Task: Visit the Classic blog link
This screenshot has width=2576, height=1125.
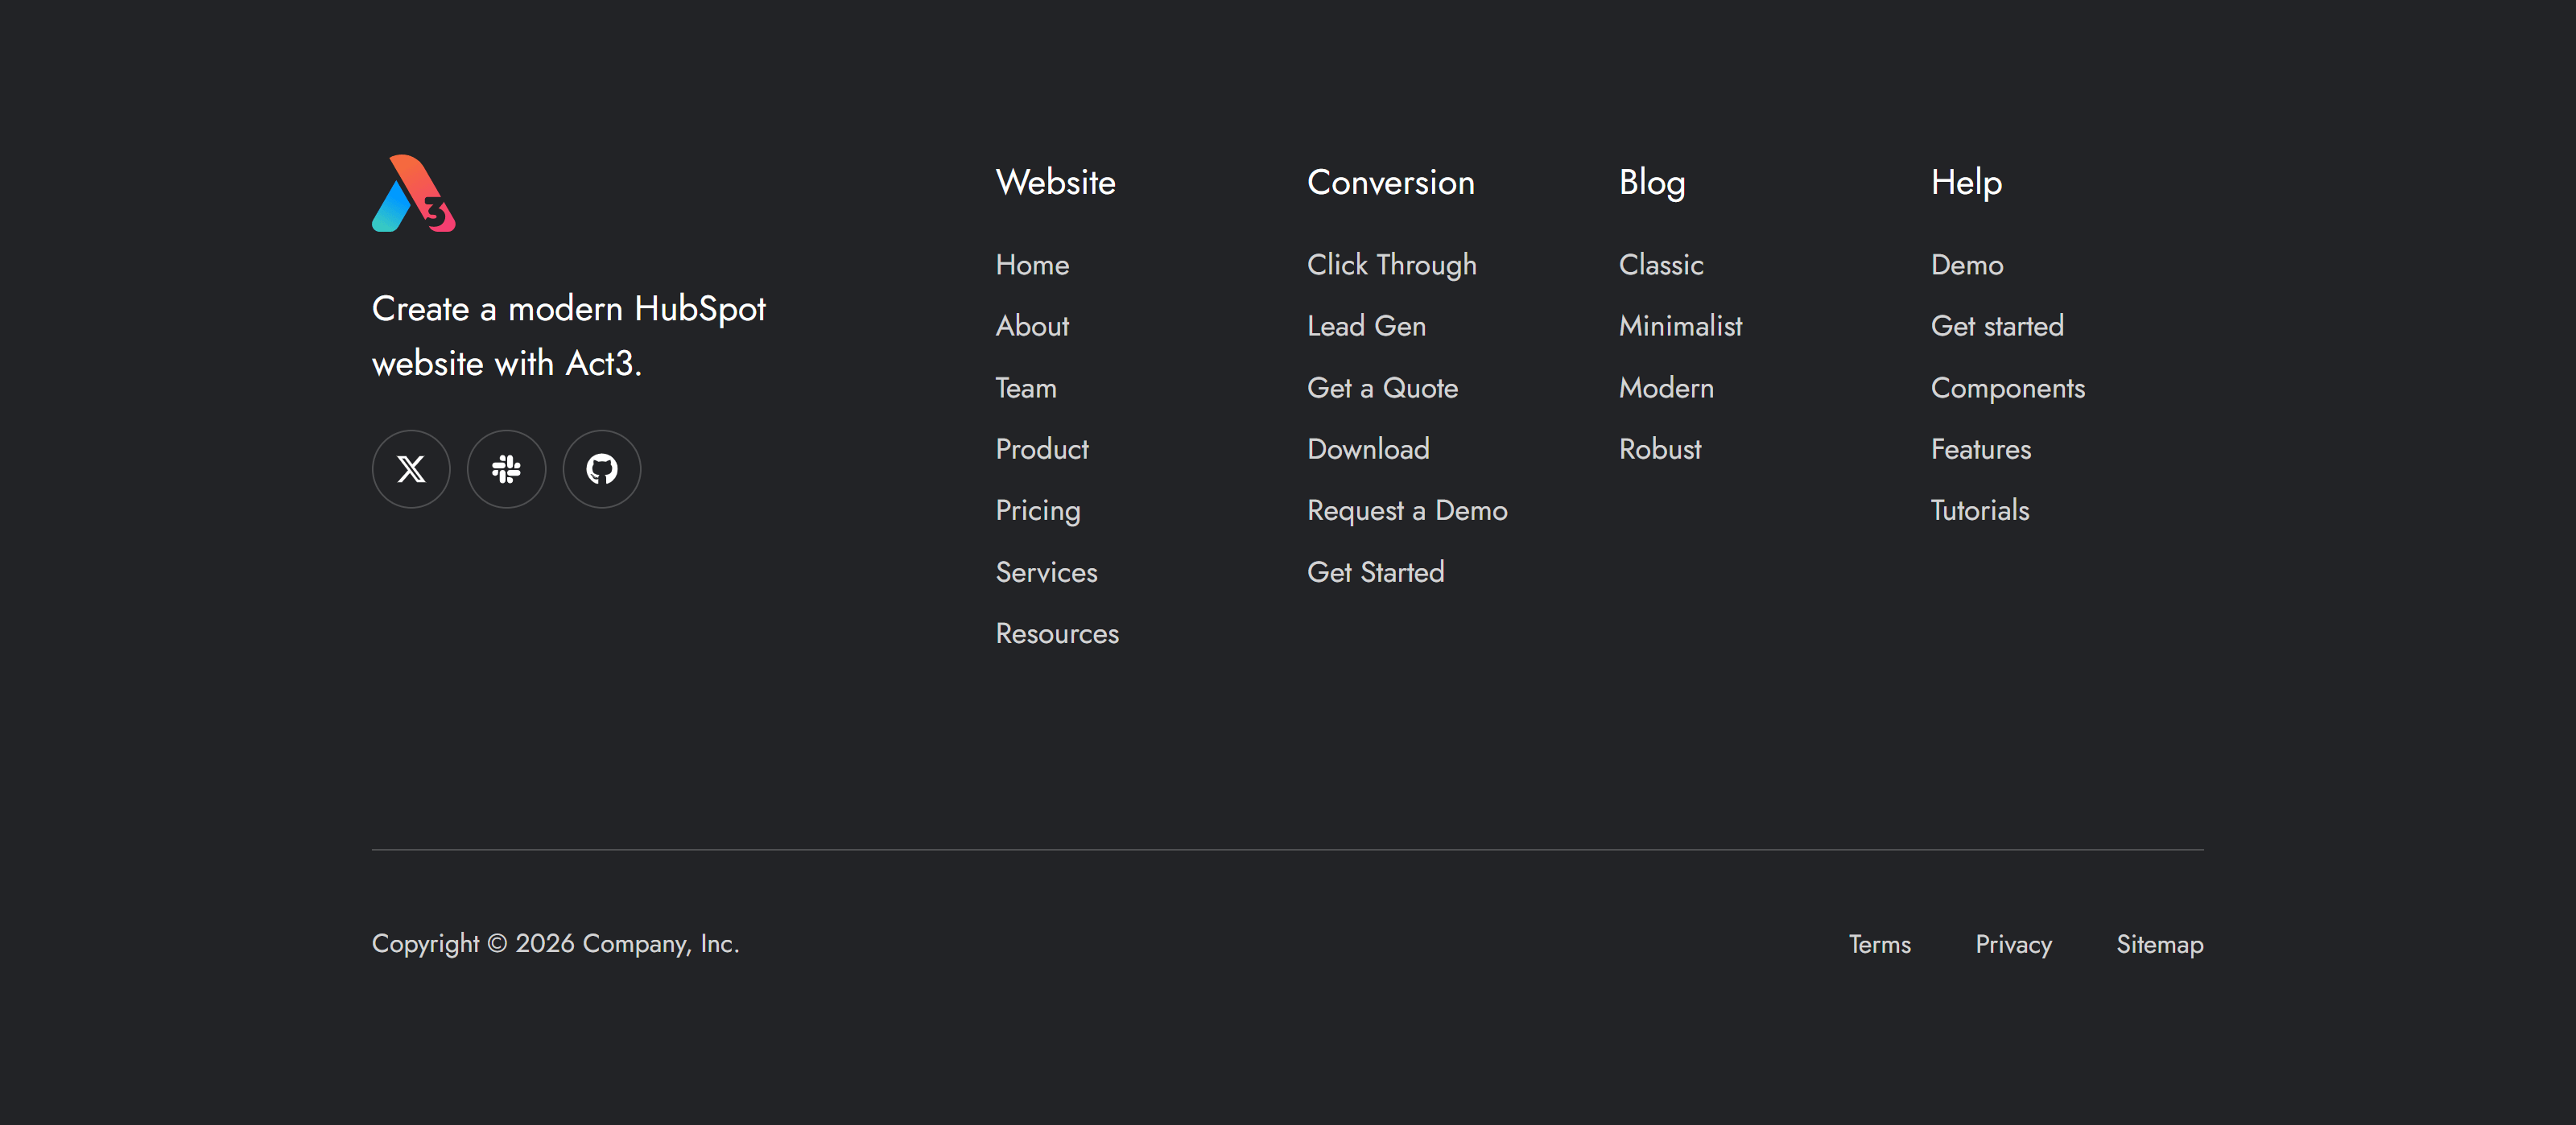Action: pos(1661,265)
